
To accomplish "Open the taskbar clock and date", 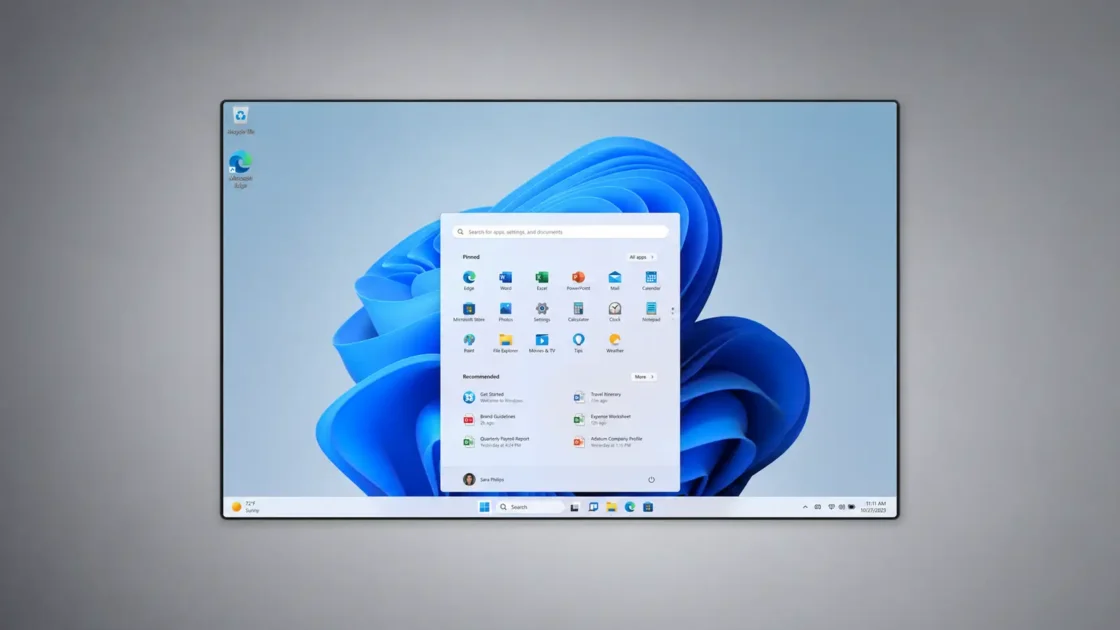I will [x=874, y=507].
